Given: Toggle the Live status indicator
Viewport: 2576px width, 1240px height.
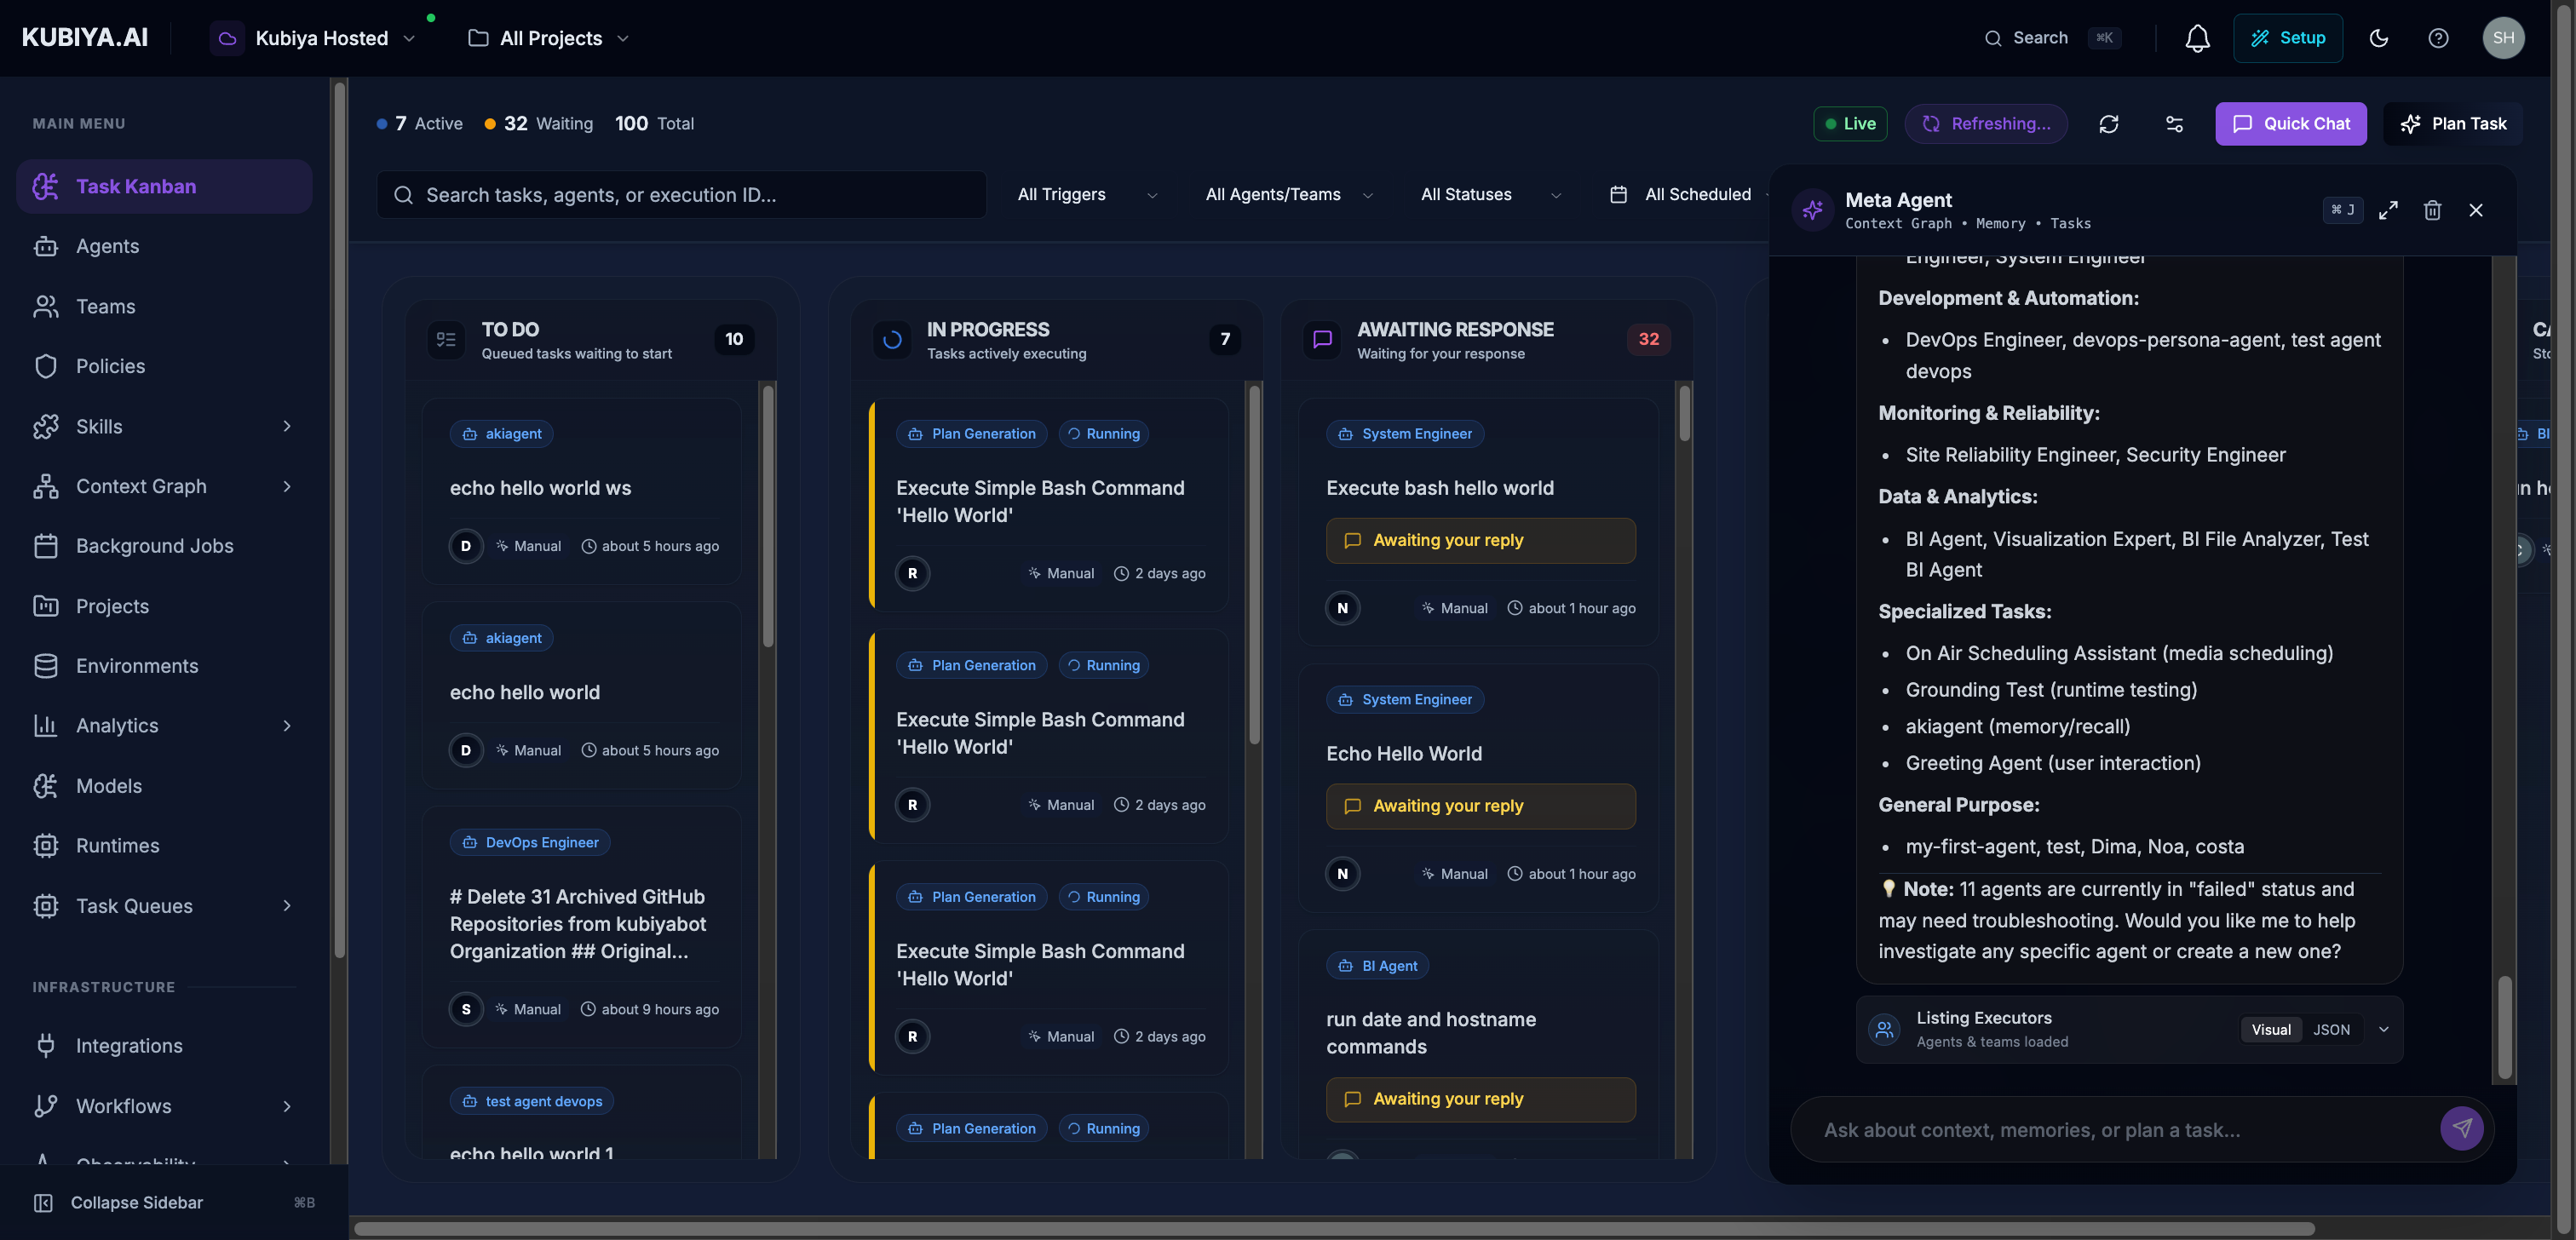Looking at the screenshot, I should (x=1850, y=123).
